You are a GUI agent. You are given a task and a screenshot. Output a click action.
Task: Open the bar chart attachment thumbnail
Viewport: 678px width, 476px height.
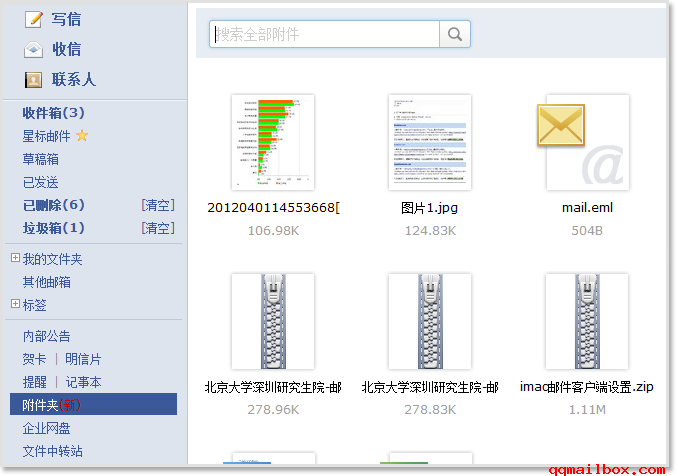click(273, 142)
